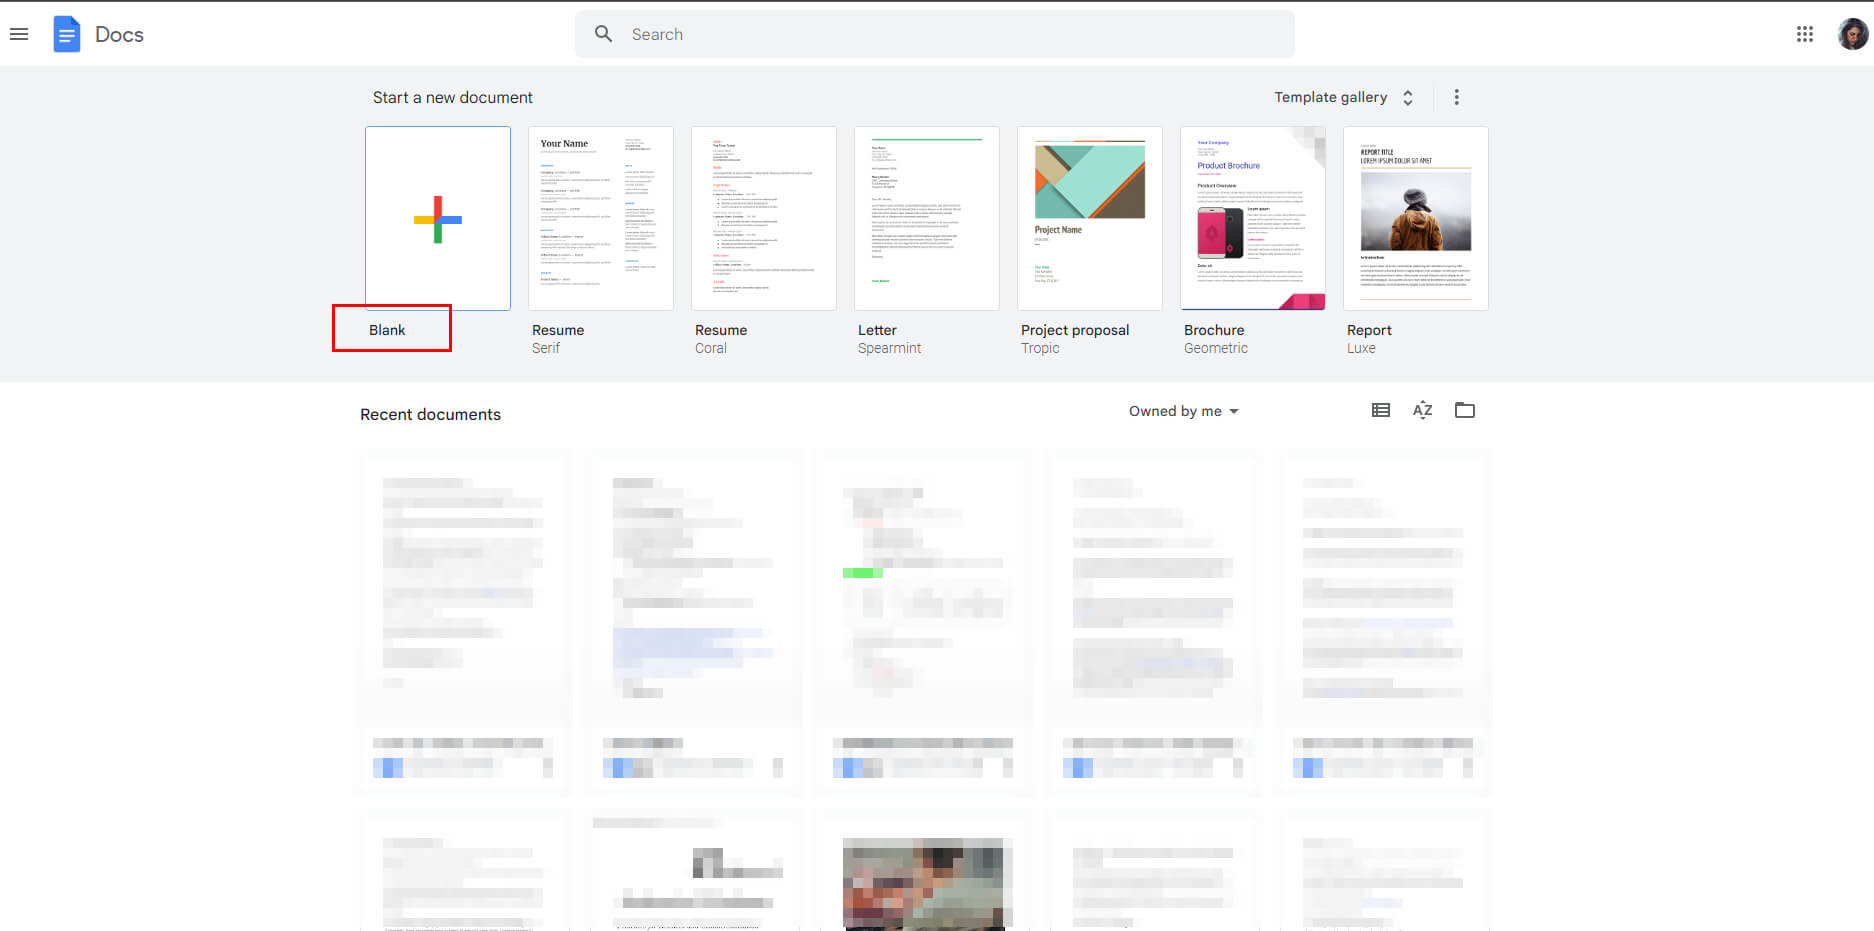
Task: Click the Blank label
Action: (x=387, y=330)
